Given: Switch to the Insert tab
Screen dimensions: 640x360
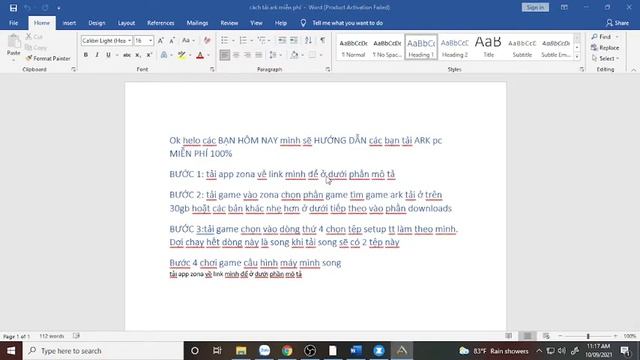Looking at the screenshot, I should (x=69, y=23).
